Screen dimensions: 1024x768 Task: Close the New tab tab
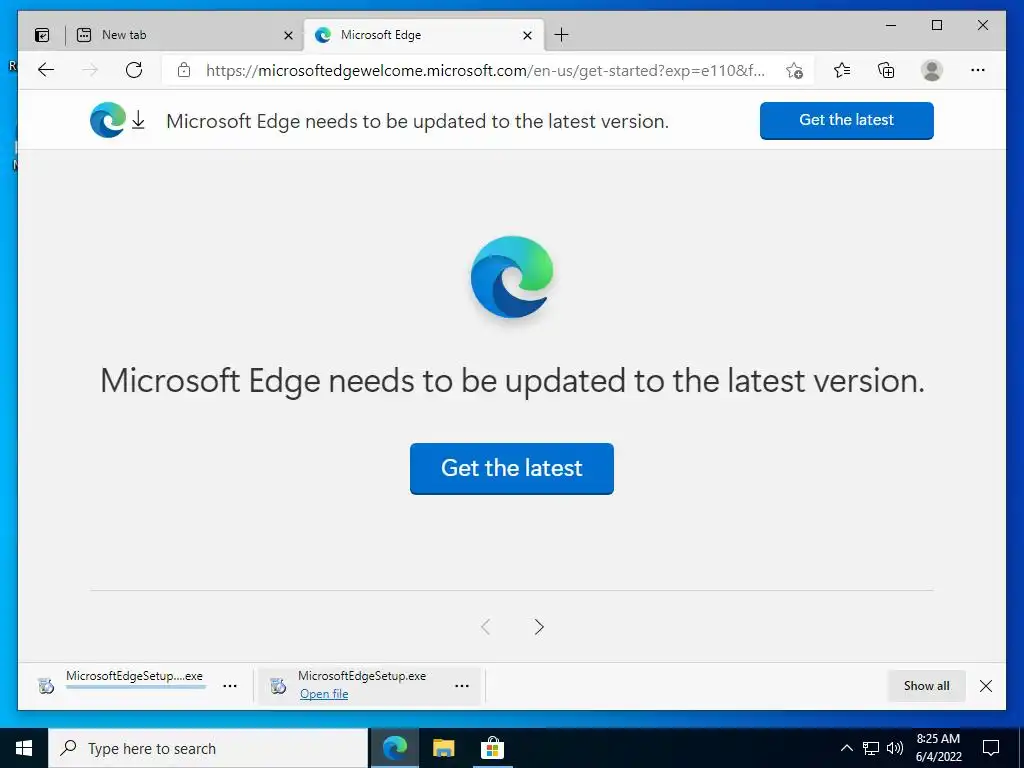288,35
